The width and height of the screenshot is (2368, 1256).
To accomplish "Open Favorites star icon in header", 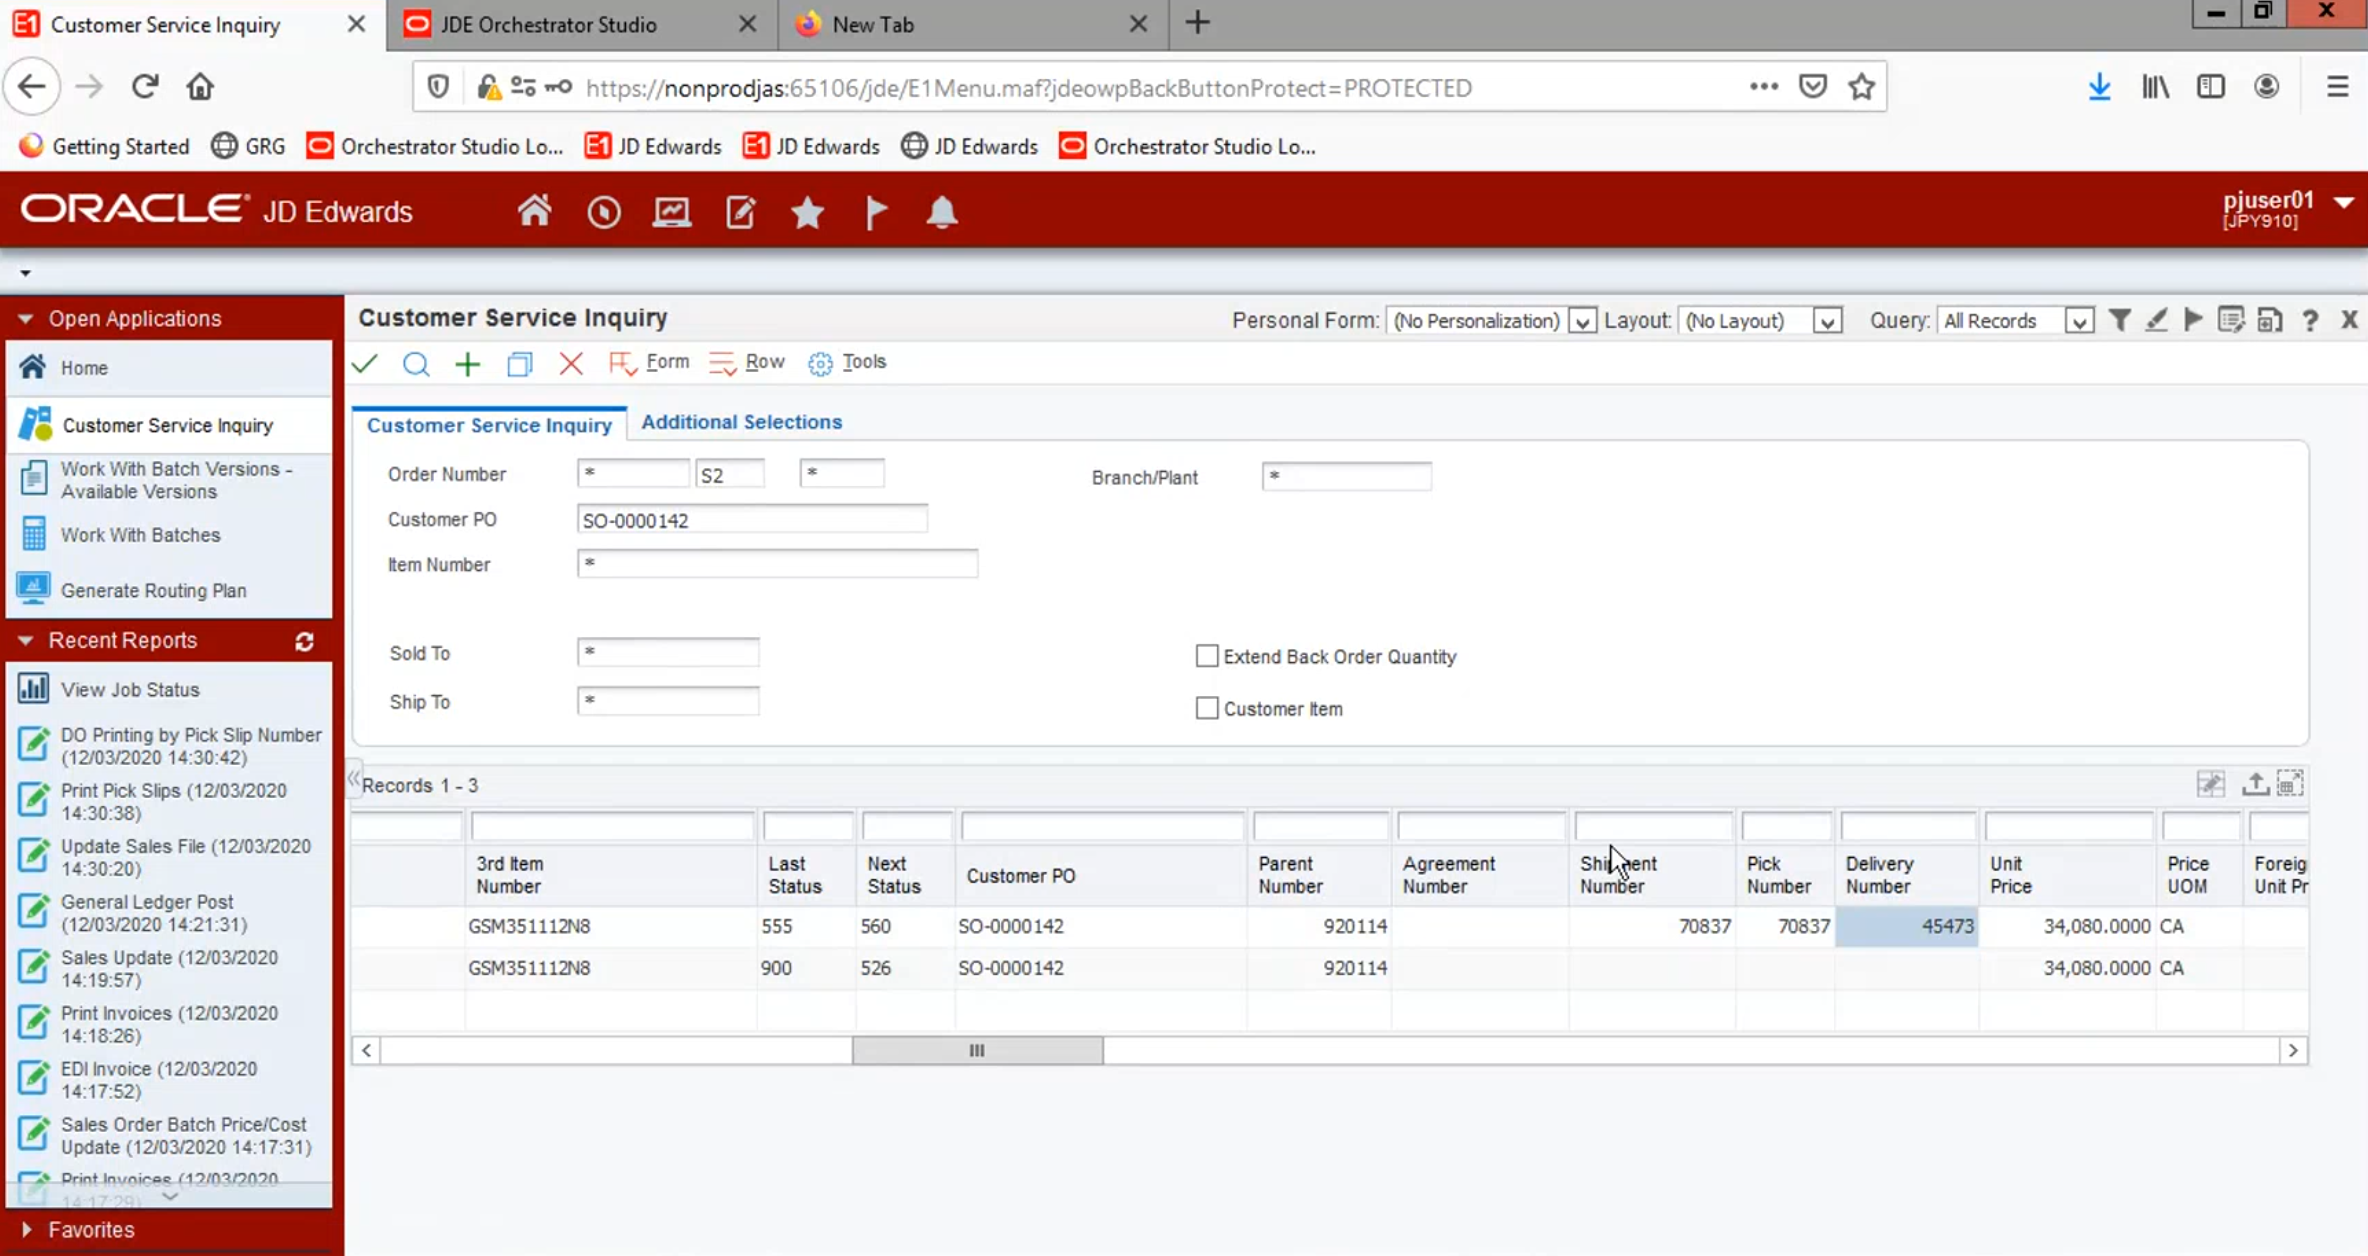I will [807, 212].
